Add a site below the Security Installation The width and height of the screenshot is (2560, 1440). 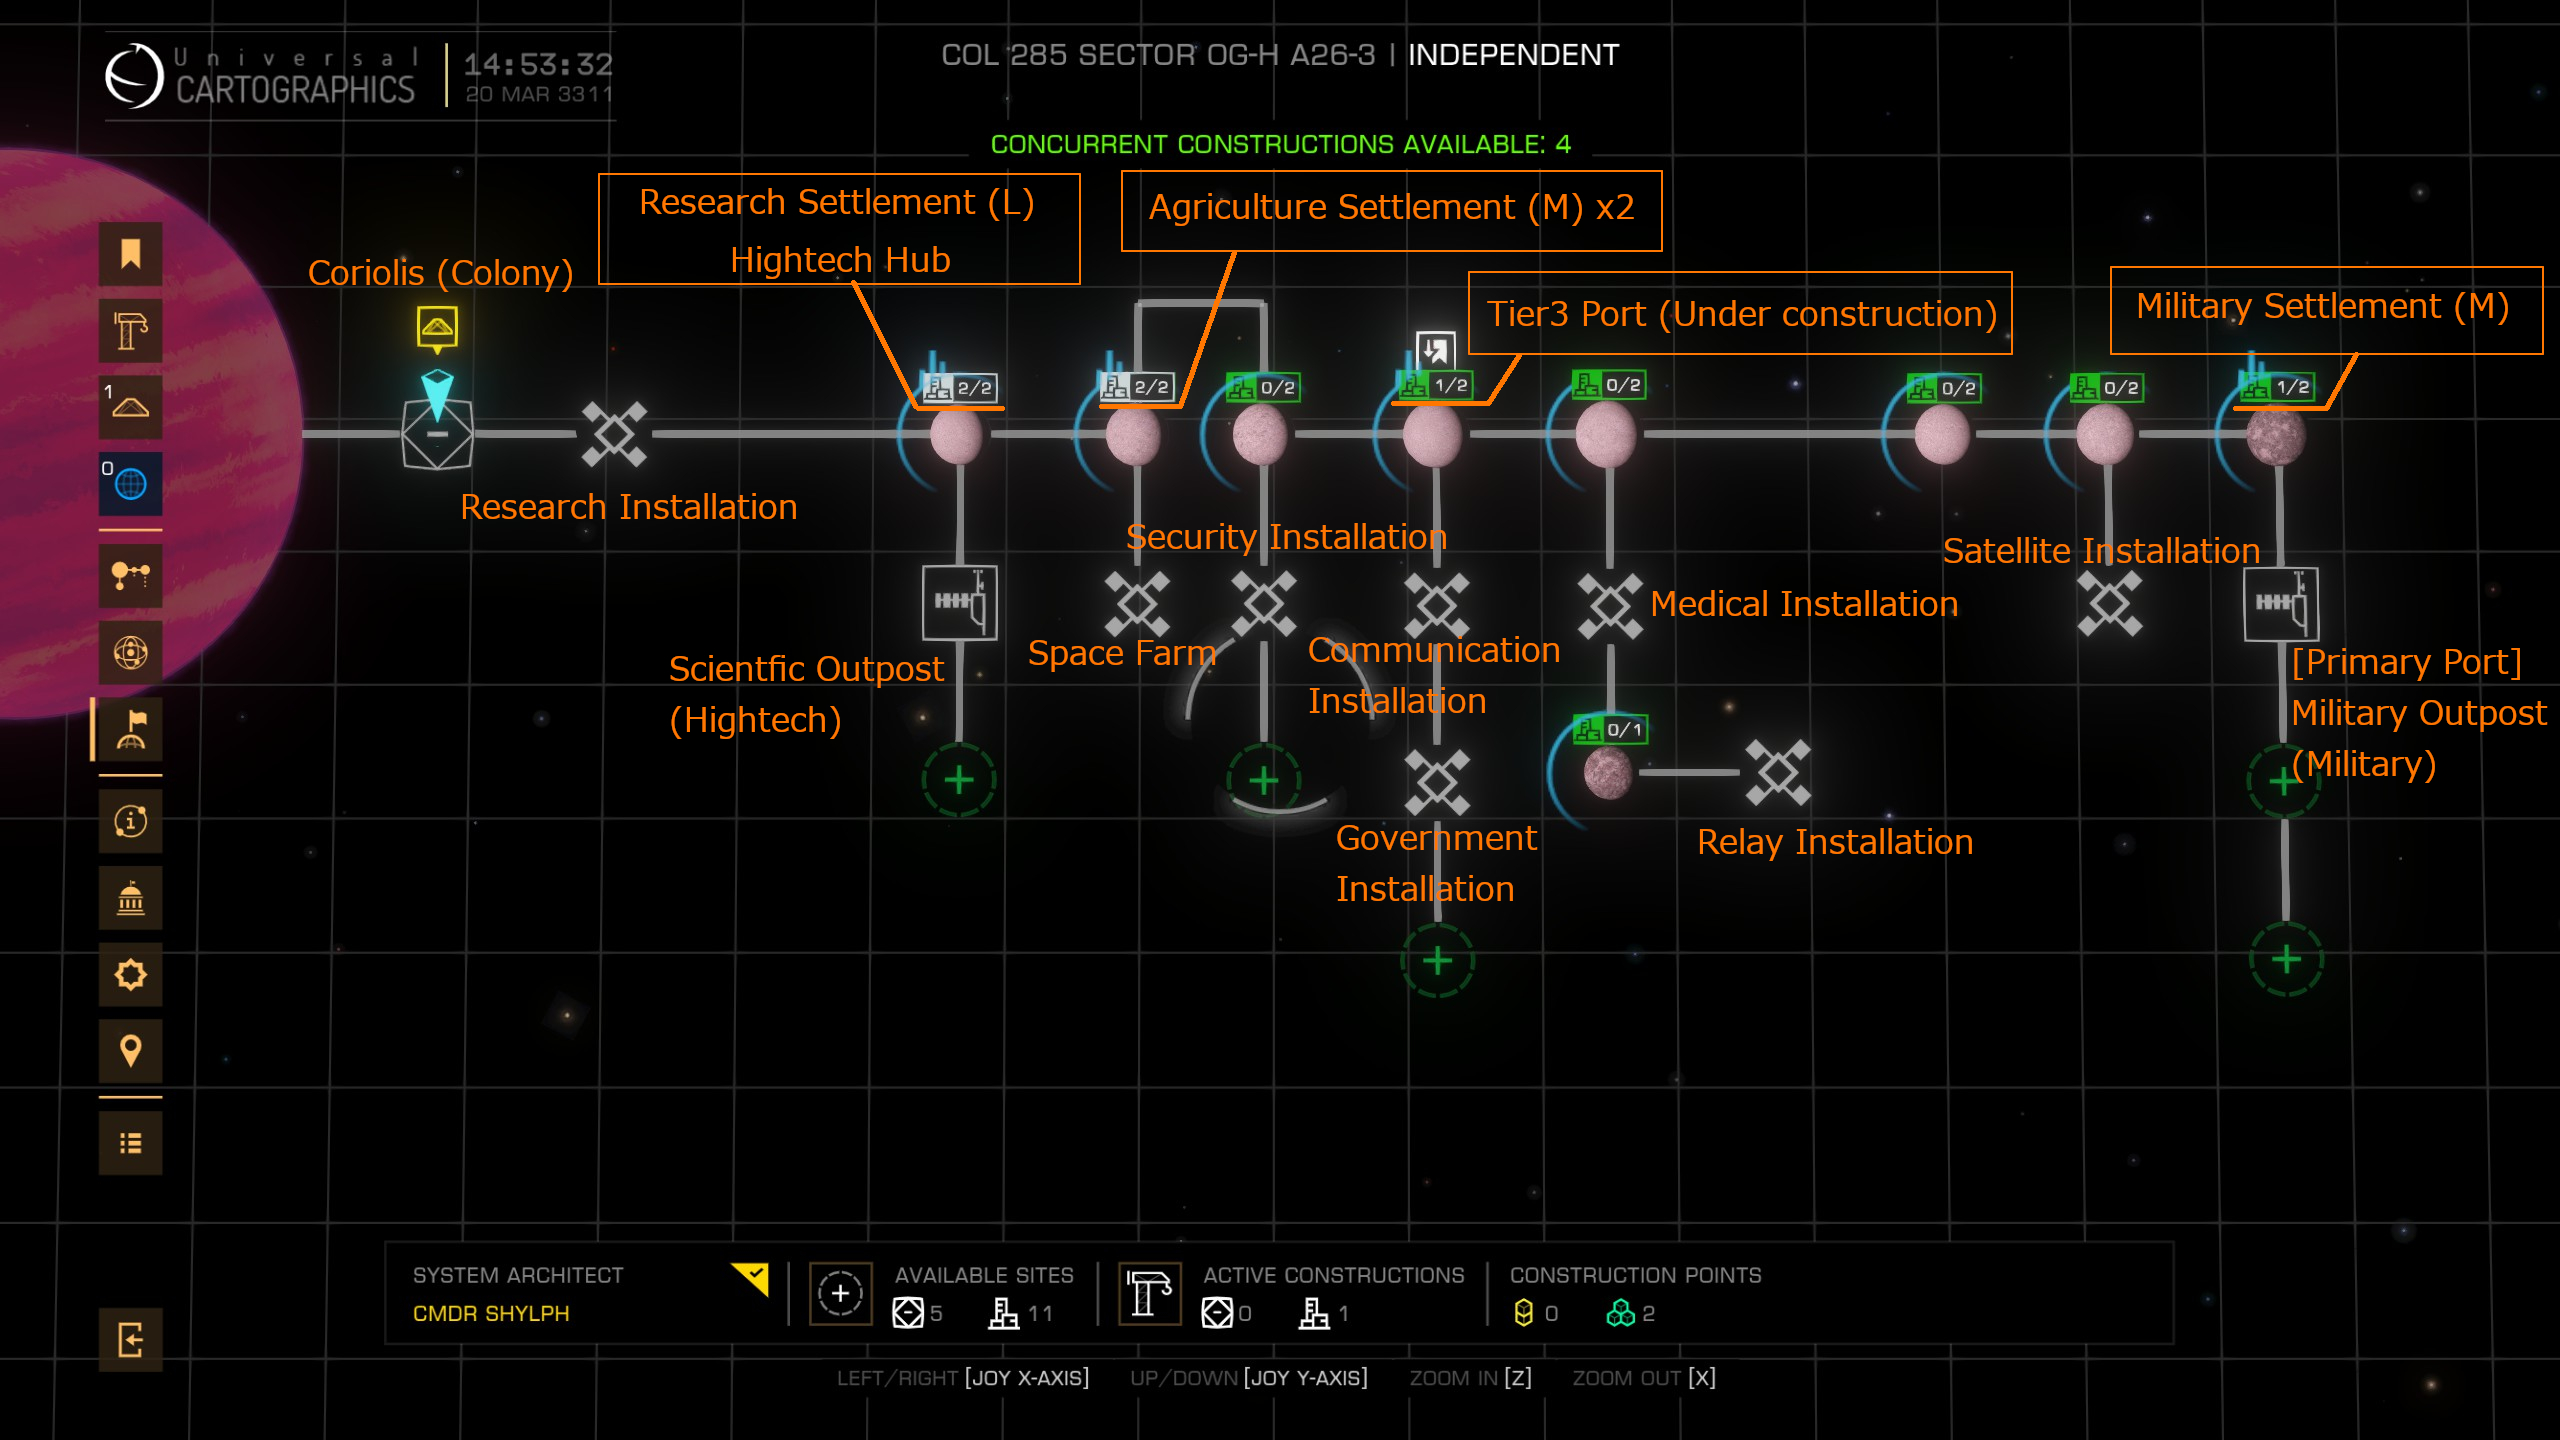coord(1264,780)
